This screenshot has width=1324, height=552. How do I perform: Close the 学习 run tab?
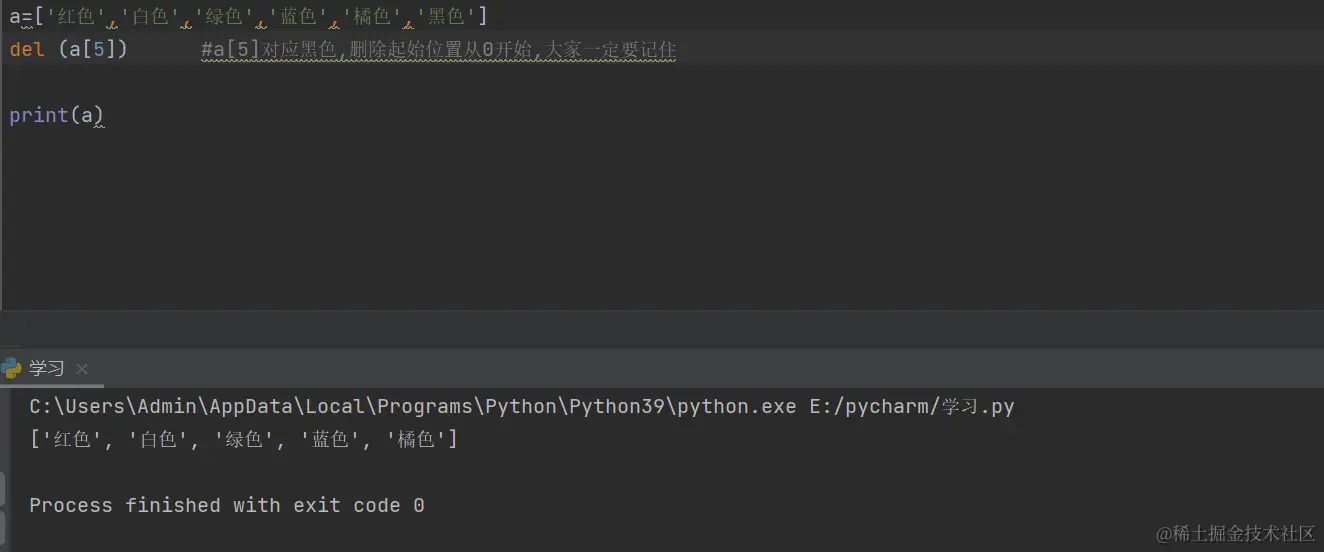pos(82,369)
